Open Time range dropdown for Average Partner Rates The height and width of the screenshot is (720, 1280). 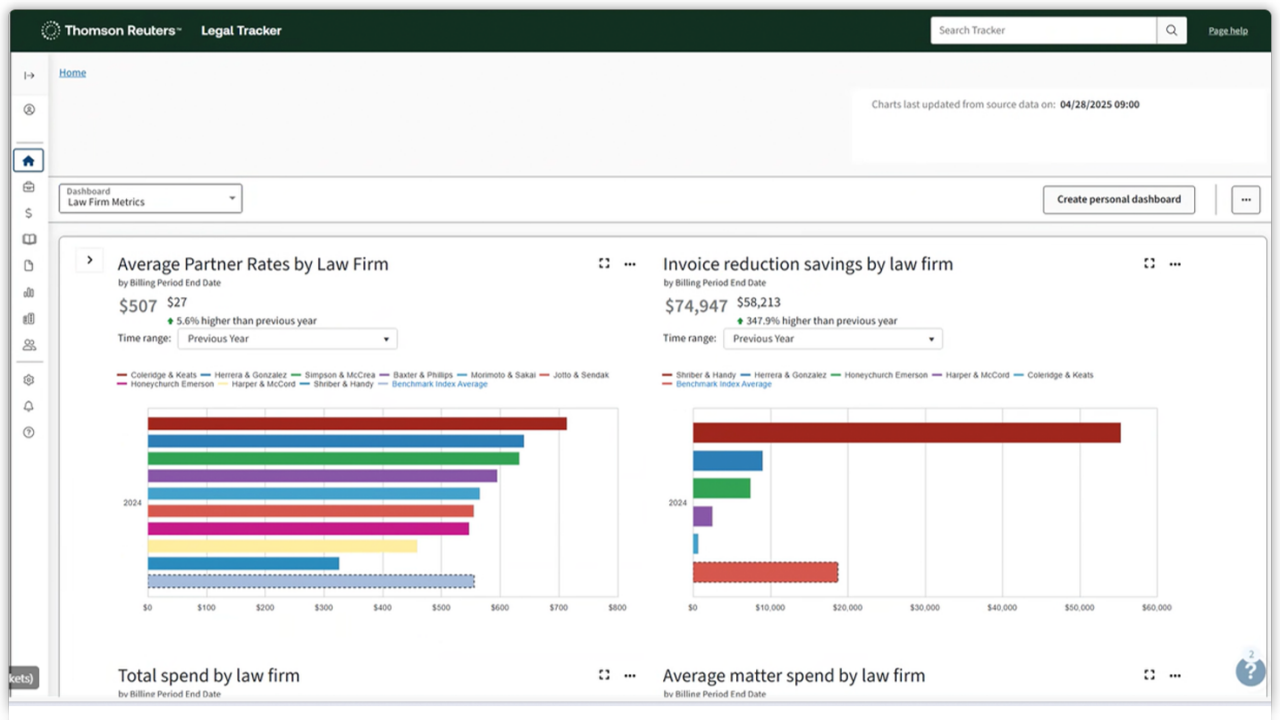click(x=287, y=339)
